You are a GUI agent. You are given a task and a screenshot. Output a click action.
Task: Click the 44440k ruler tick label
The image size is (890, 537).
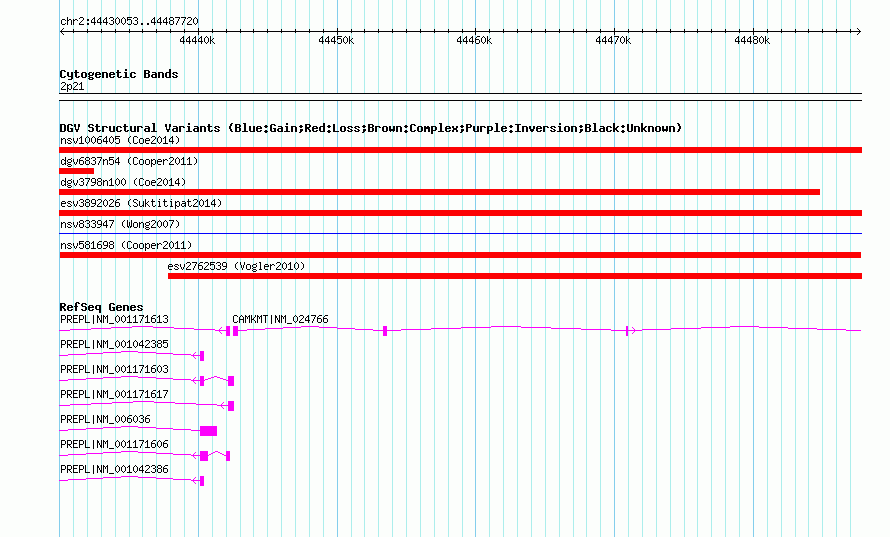pyautogui.click(x=197, y=40)
